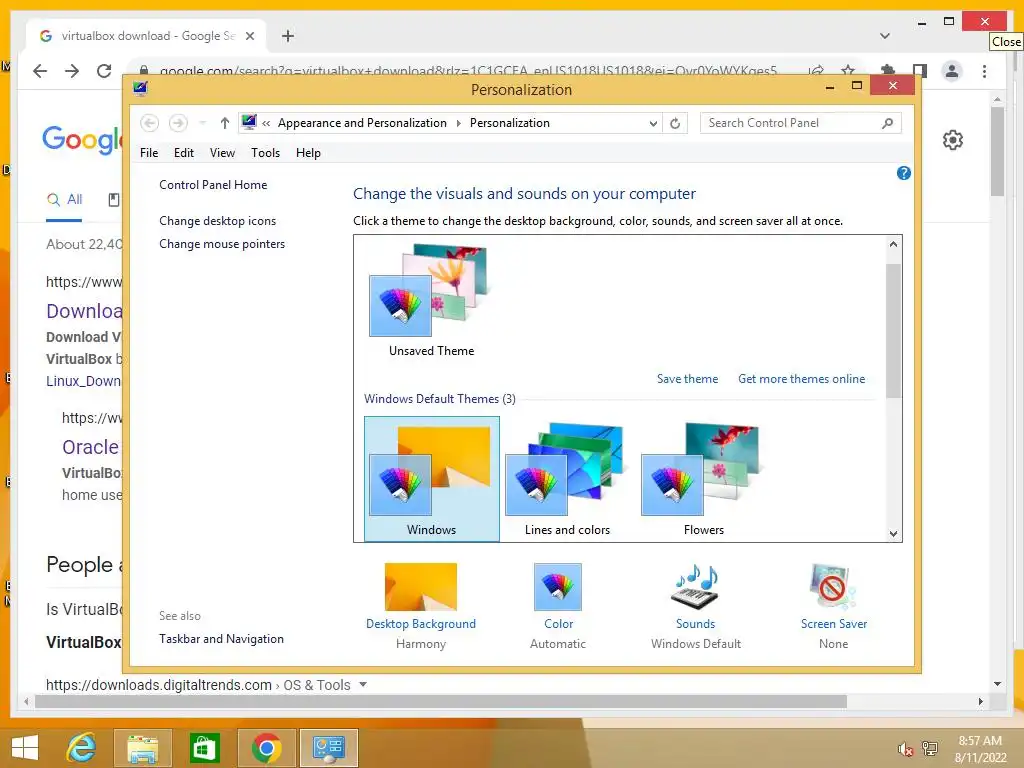The height and width of the screenshot is (768, 1024).
Task: Switch to Chrome from taskbar
Action: click(266, 748)
